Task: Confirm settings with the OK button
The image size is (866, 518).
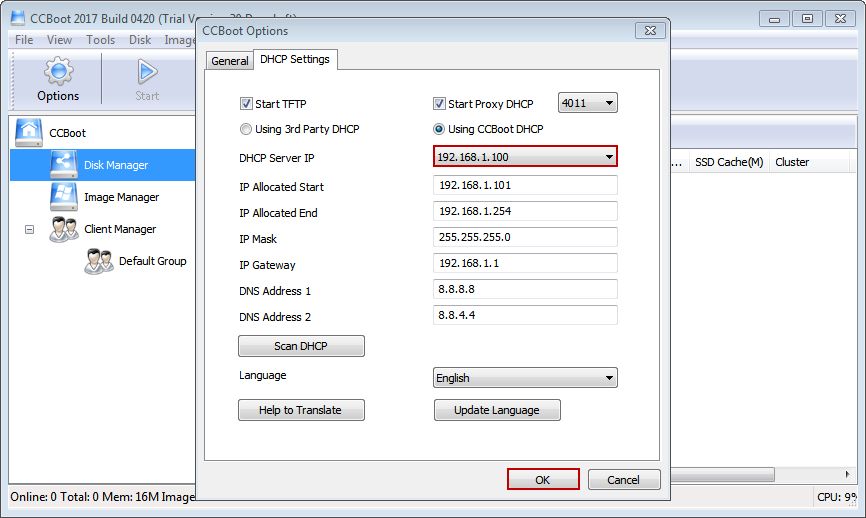Action: (543, 479)
